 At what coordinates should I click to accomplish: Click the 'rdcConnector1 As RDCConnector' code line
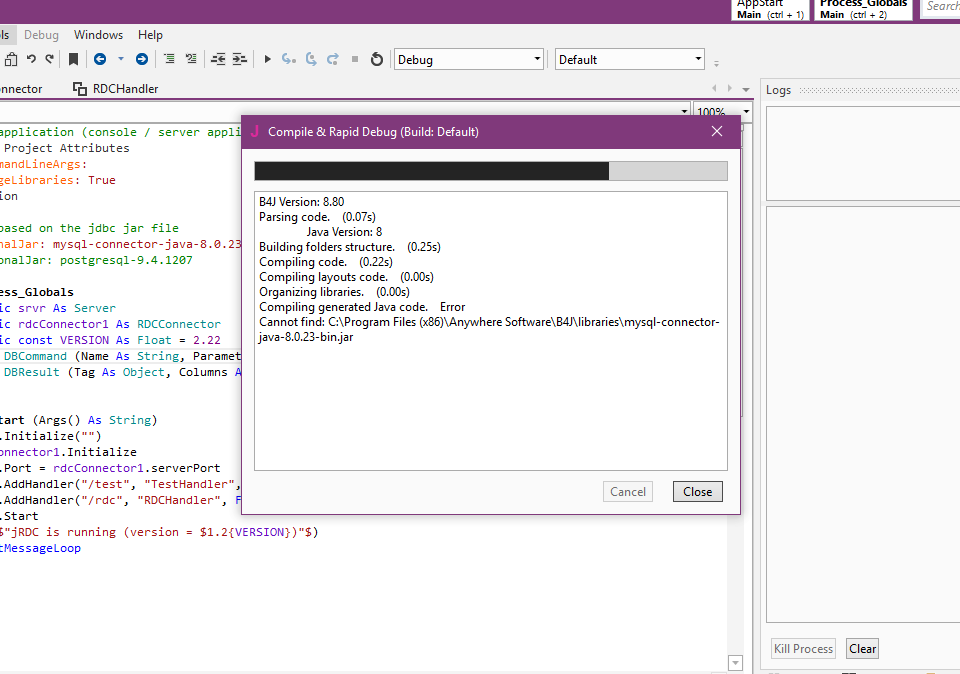[110, 324]
